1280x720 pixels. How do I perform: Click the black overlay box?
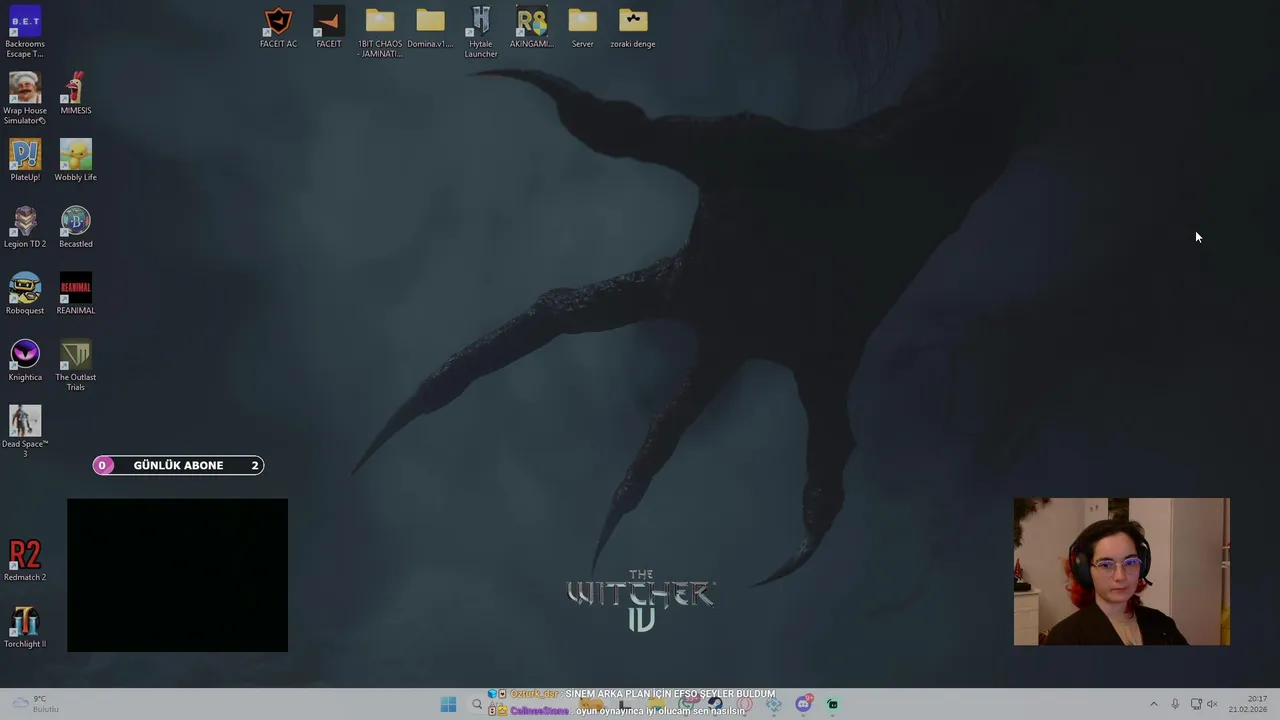(x=177, y=575)
